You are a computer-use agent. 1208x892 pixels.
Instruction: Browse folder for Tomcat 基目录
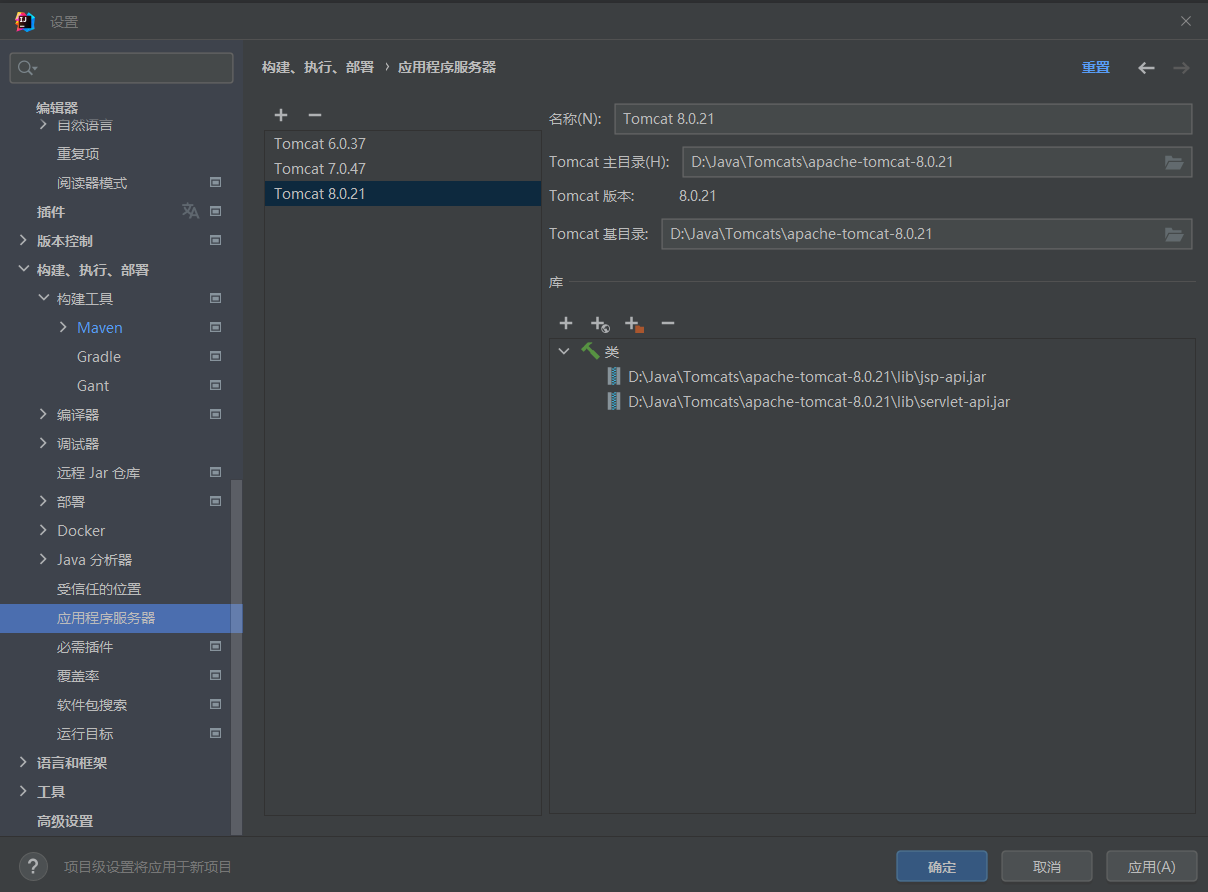point(1174,234)
